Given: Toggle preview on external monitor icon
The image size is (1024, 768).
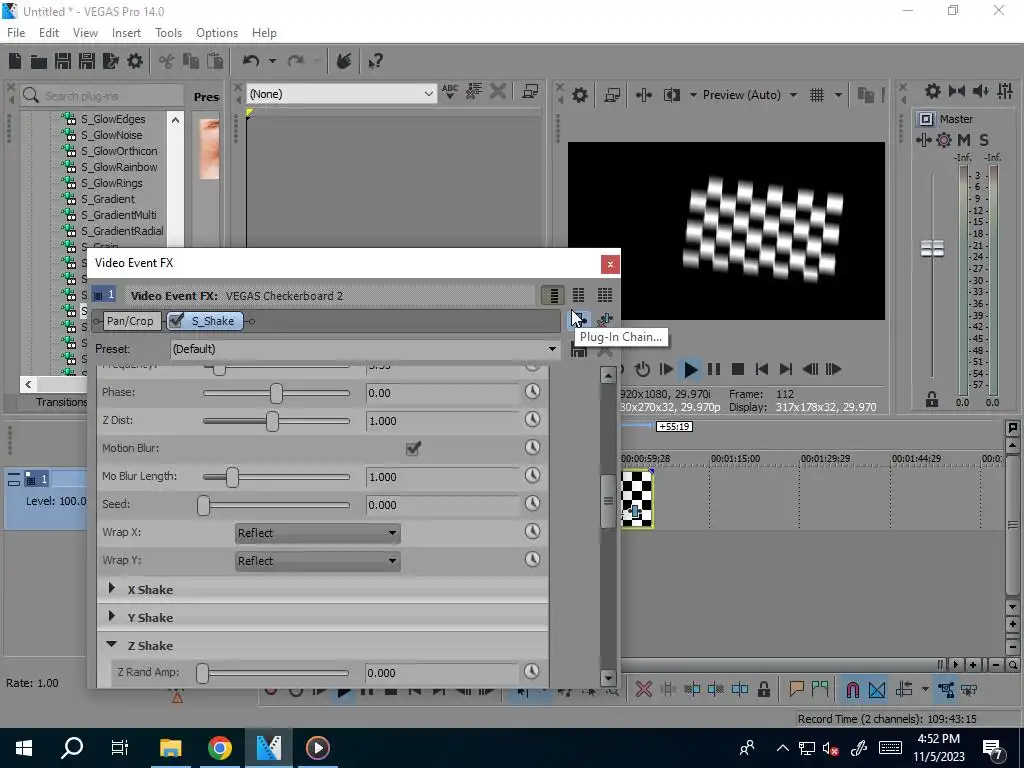Looking at the screenshot, I should coord(612,95).
